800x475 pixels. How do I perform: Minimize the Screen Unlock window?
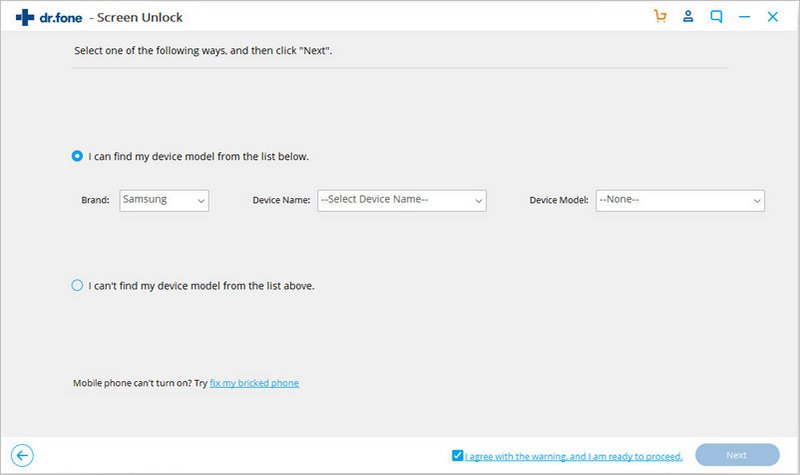point(744,17)
